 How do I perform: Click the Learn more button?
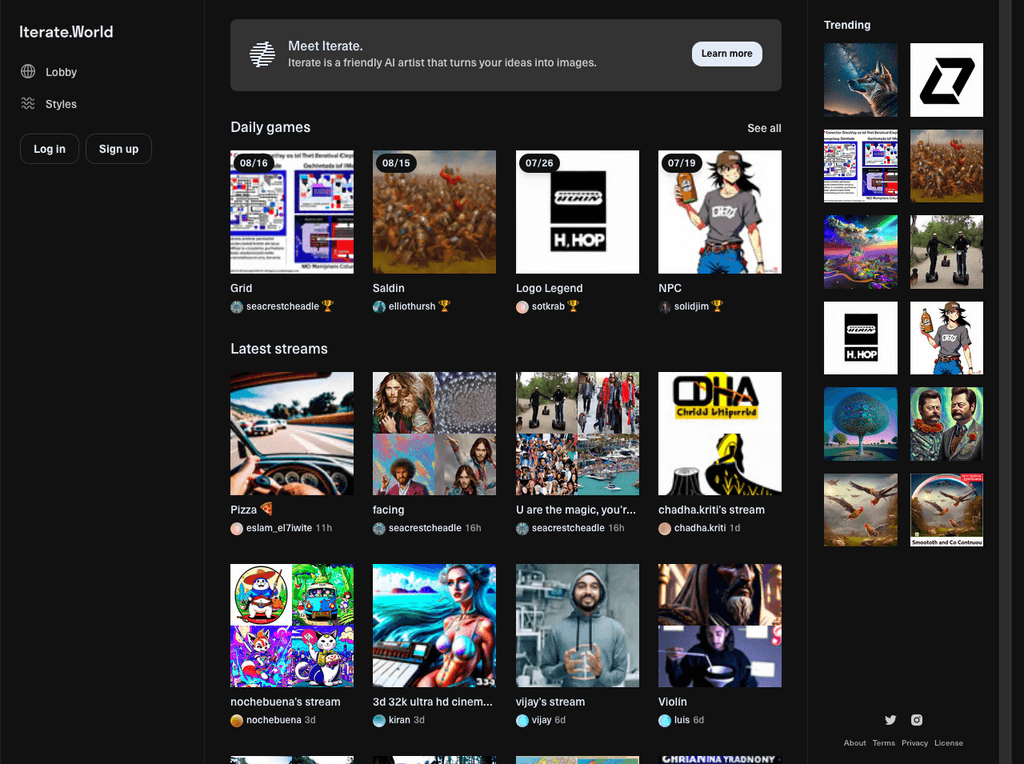pos(727,54)
